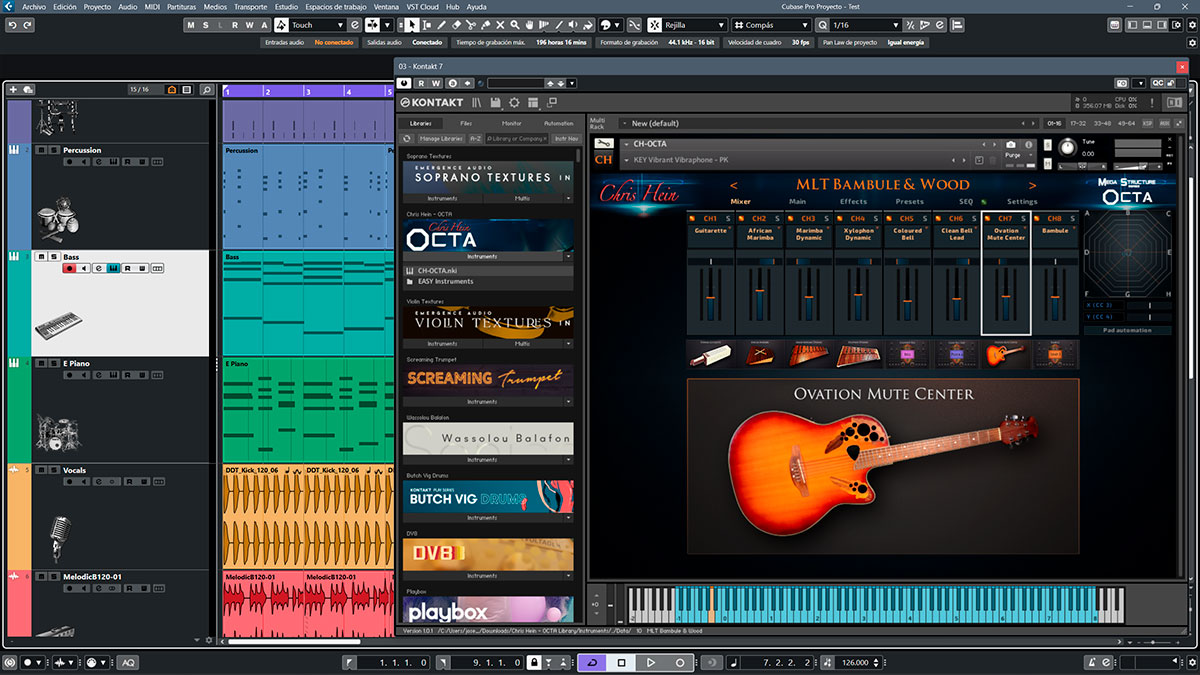Toggle the CH1 channel enable button
This screenshot has height=675, width=1200.
tap(692, 218)
